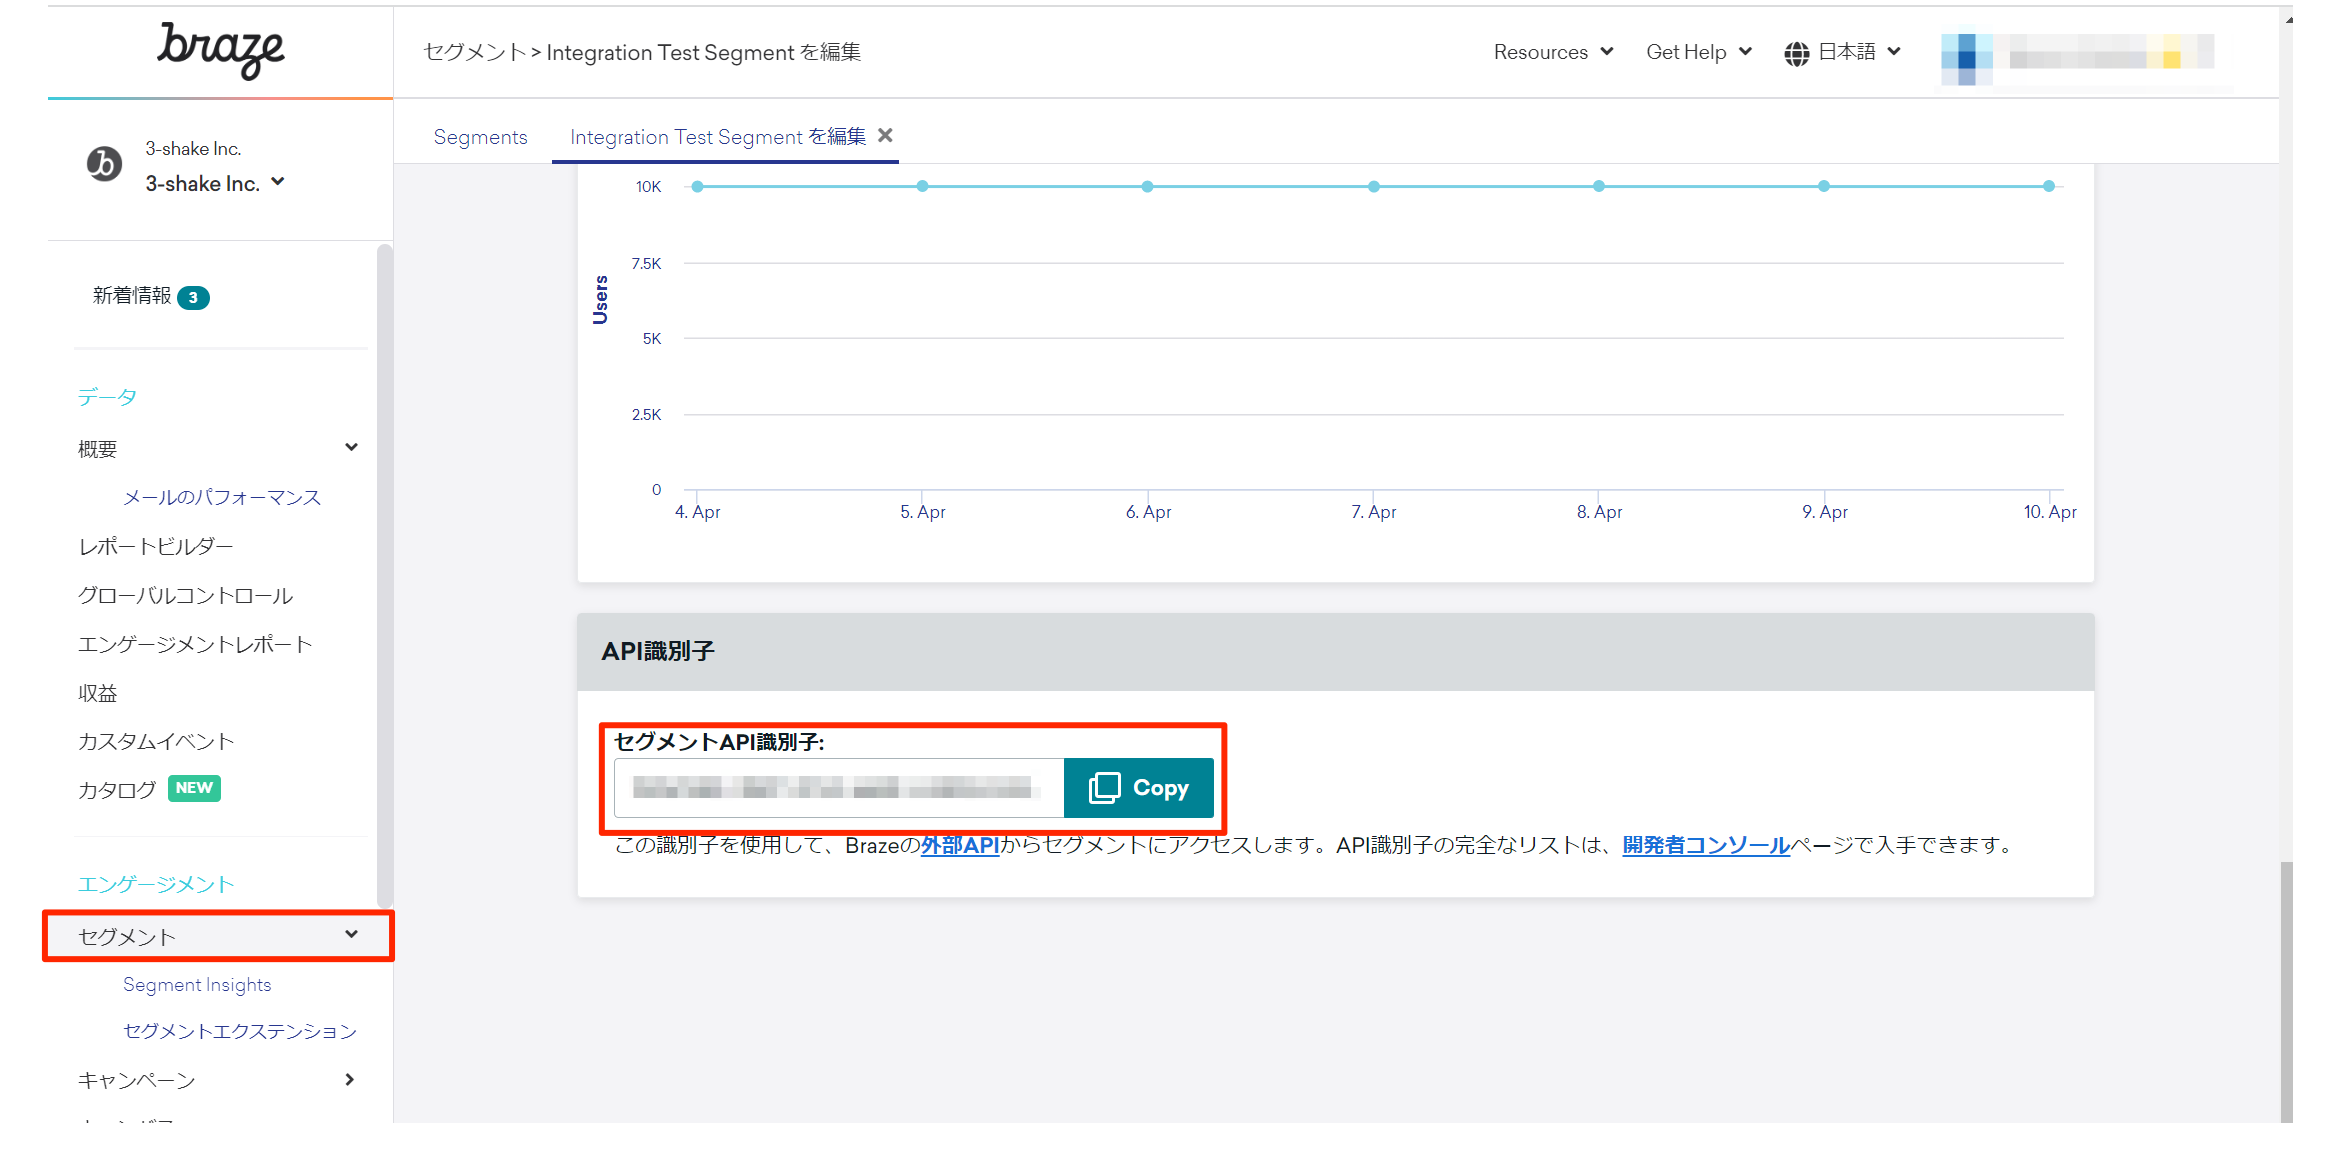Image resolution: width=2334 pixels, height=1164 pixels.
Task: Open グローバルコントロール in the sidebar
Action: (x=185, y=595)
